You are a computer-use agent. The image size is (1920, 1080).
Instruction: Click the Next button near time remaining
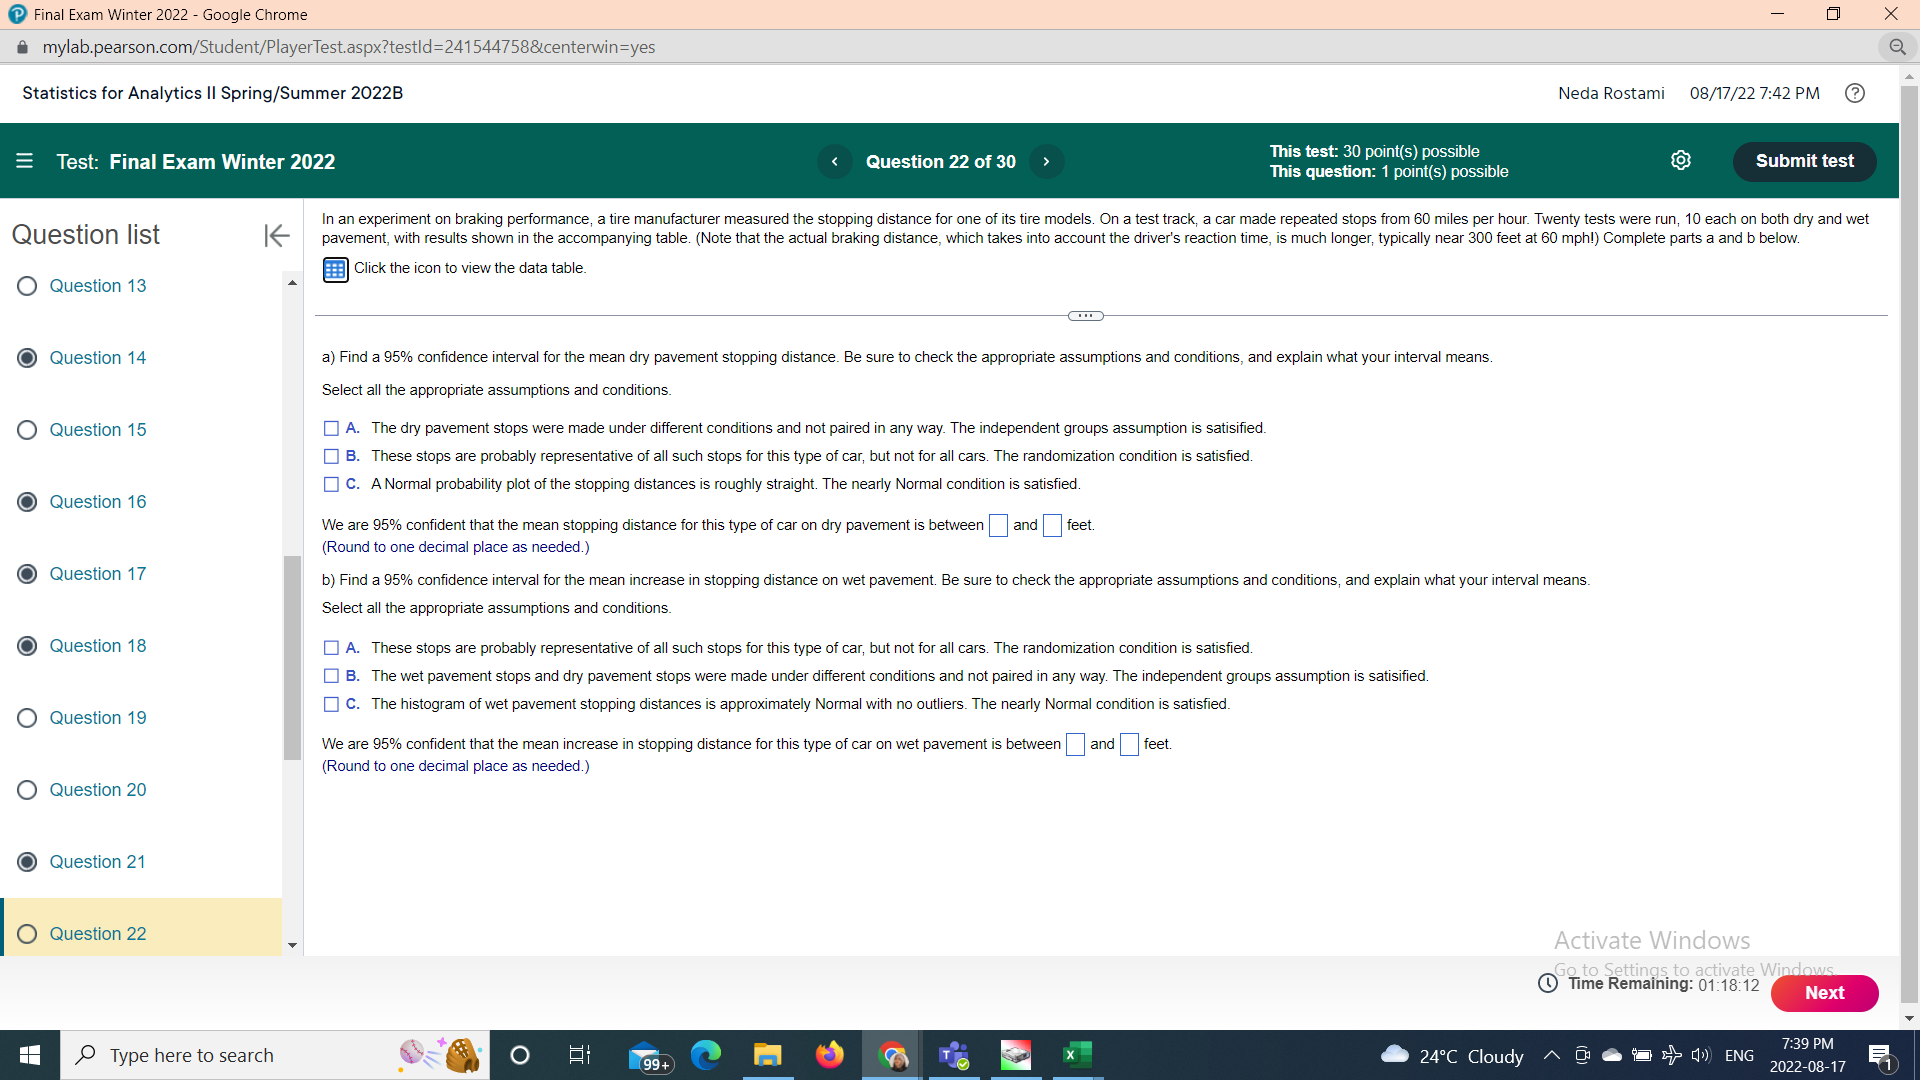[x=1824, y=993]
